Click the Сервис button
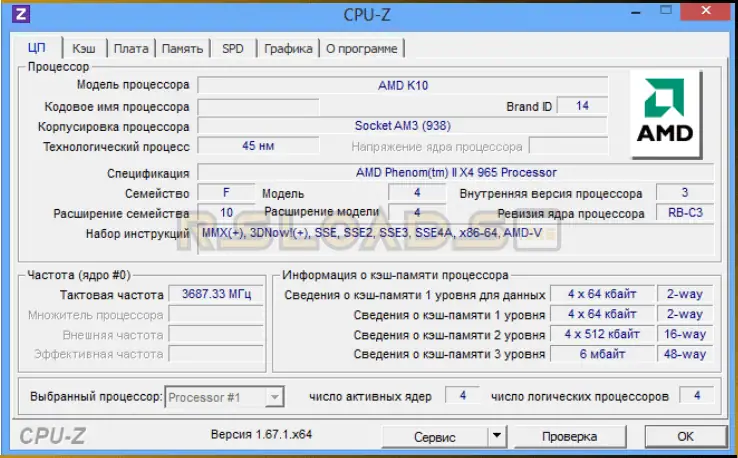Image resolution: width=738 pixels, height=458 pixels. [434, 437]
